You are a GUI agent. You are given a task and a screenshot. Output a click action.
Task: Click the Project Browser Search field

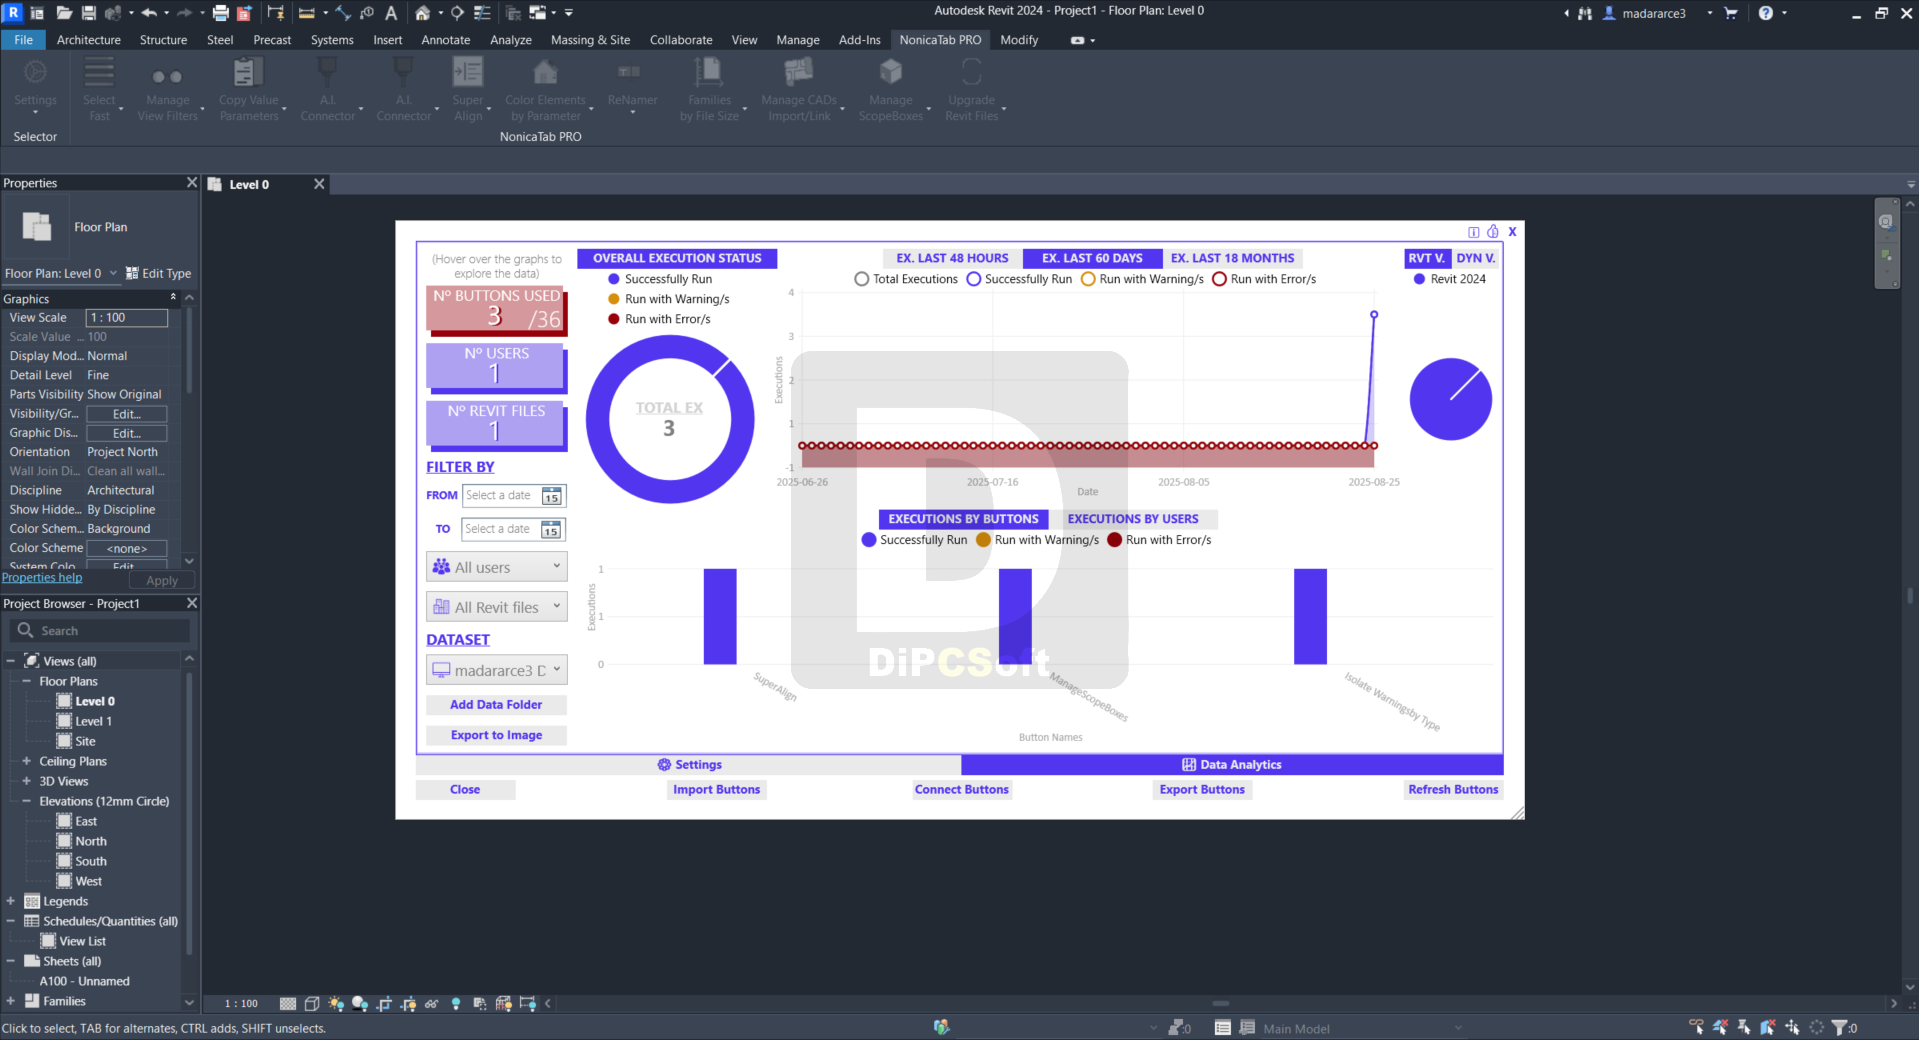100,631
